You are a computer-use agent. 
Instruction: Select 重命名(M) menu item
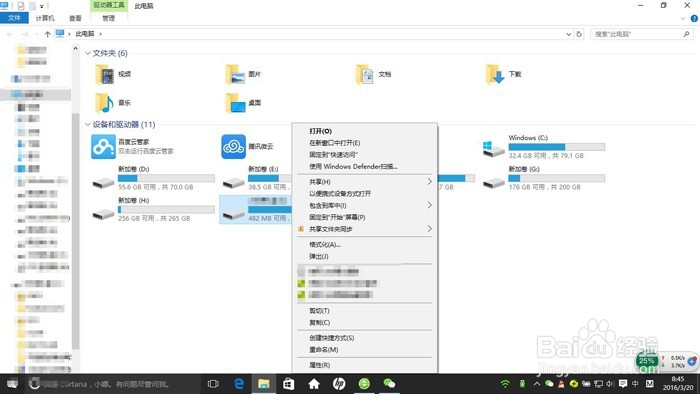tap(324, 349)
